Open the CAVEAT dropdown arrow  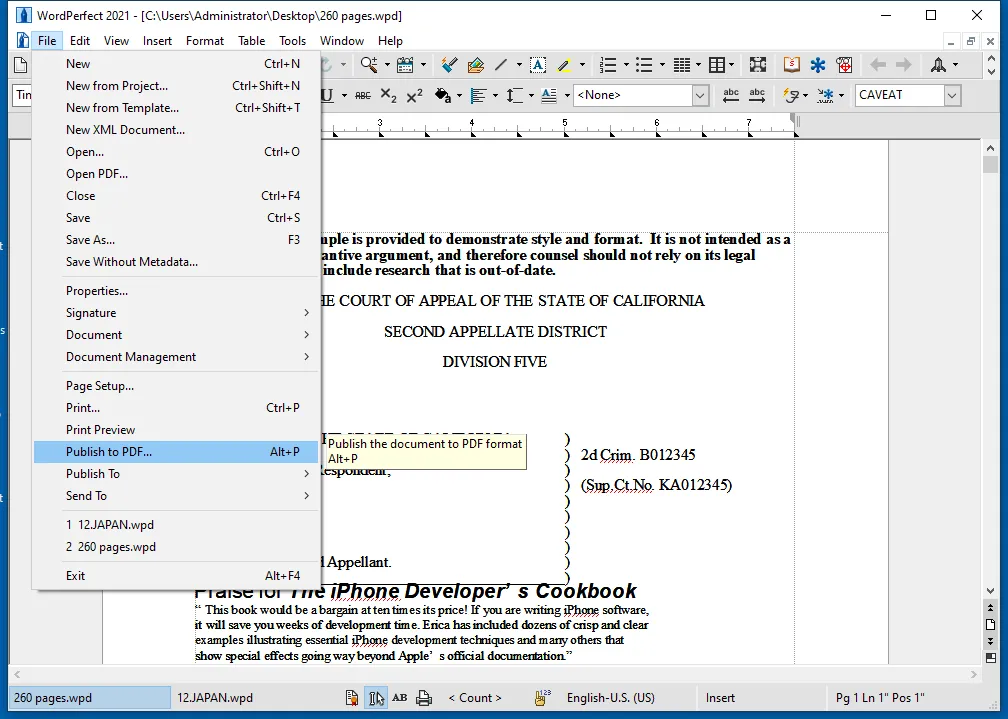(x=952, y=95)
